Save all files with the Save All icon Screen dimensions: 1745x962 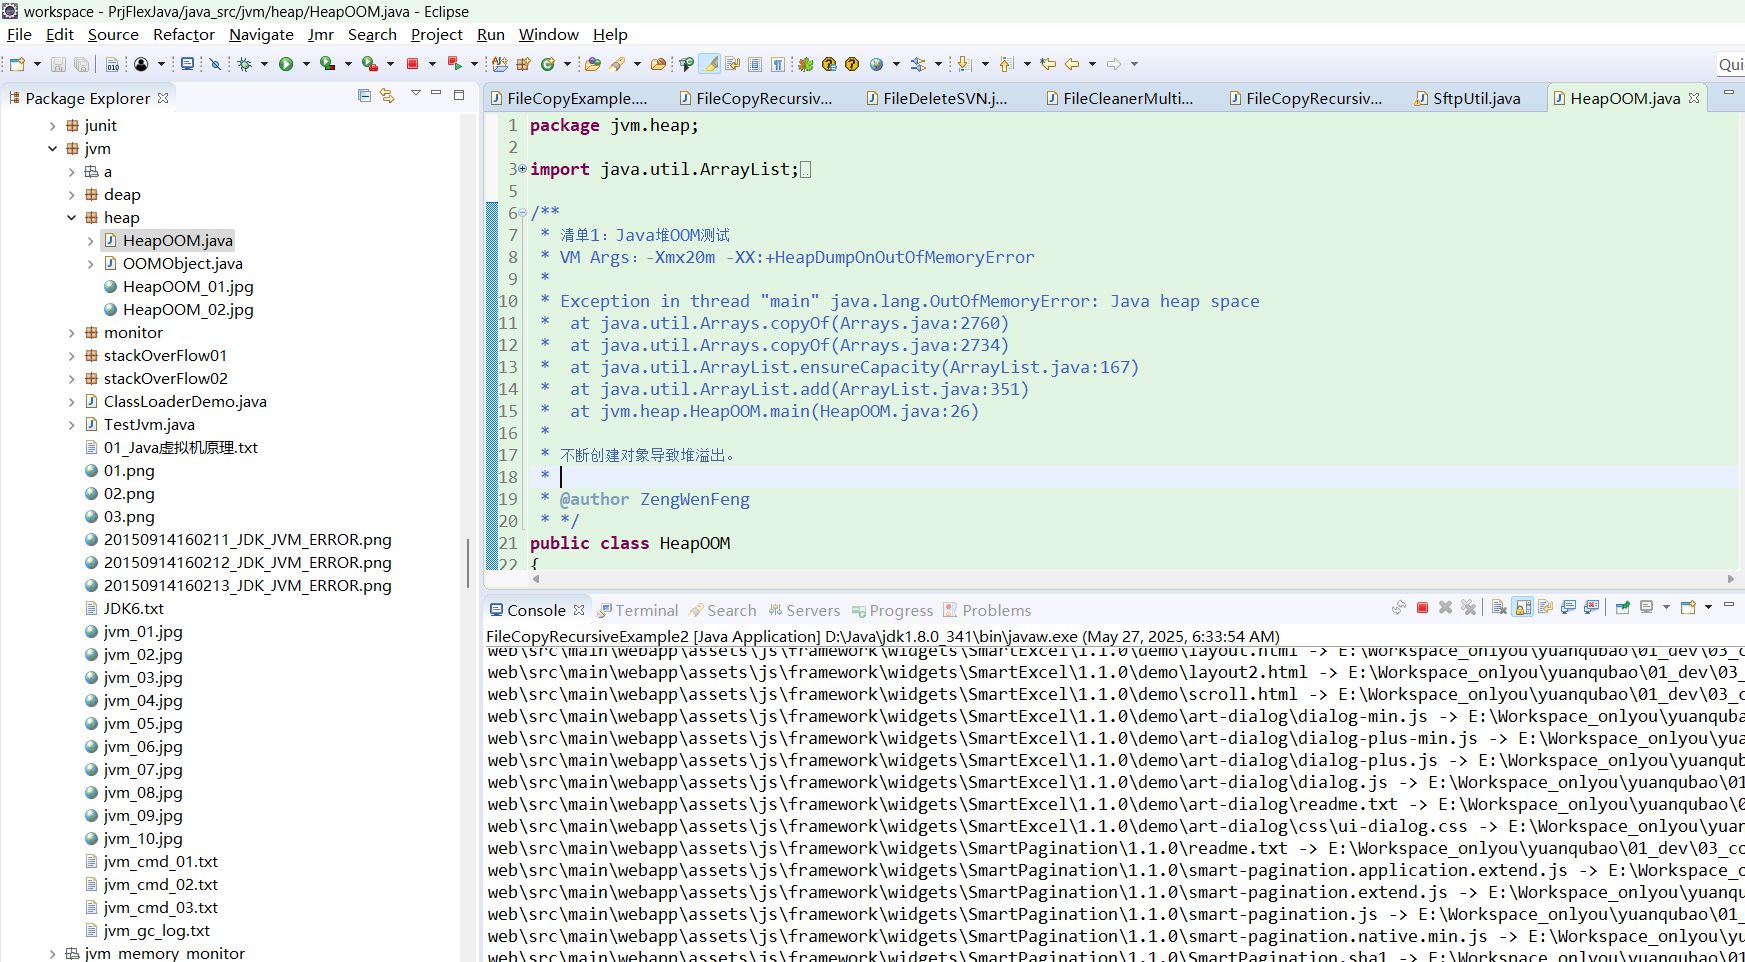click(x=82, y=64)
